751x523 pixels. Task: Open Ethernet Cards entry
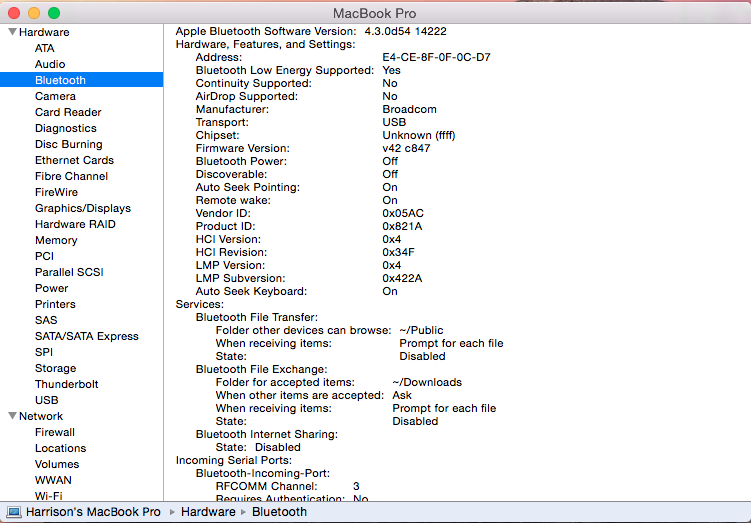74,160
